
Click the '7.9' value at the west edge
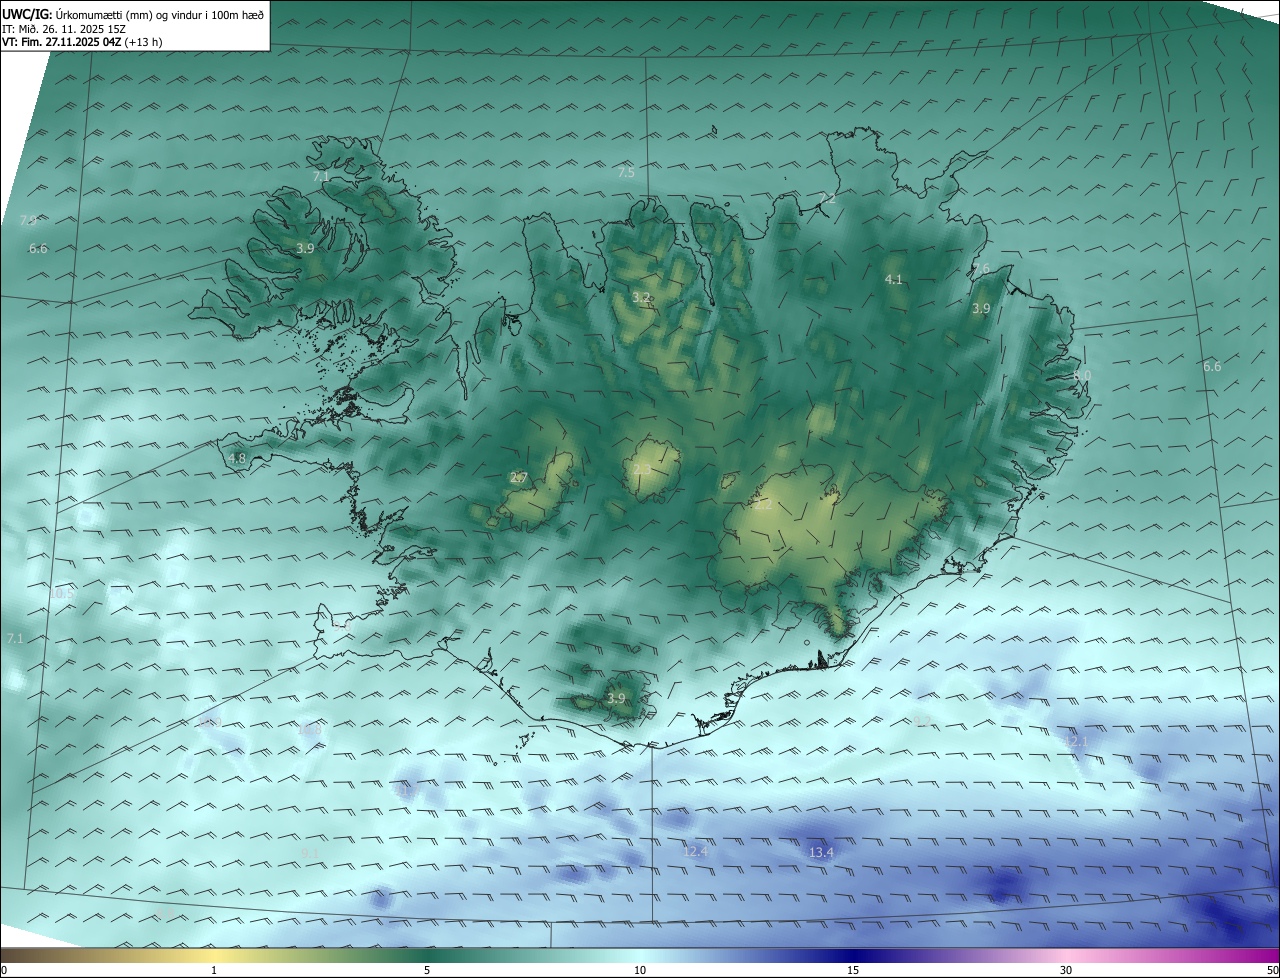[28, 220]
